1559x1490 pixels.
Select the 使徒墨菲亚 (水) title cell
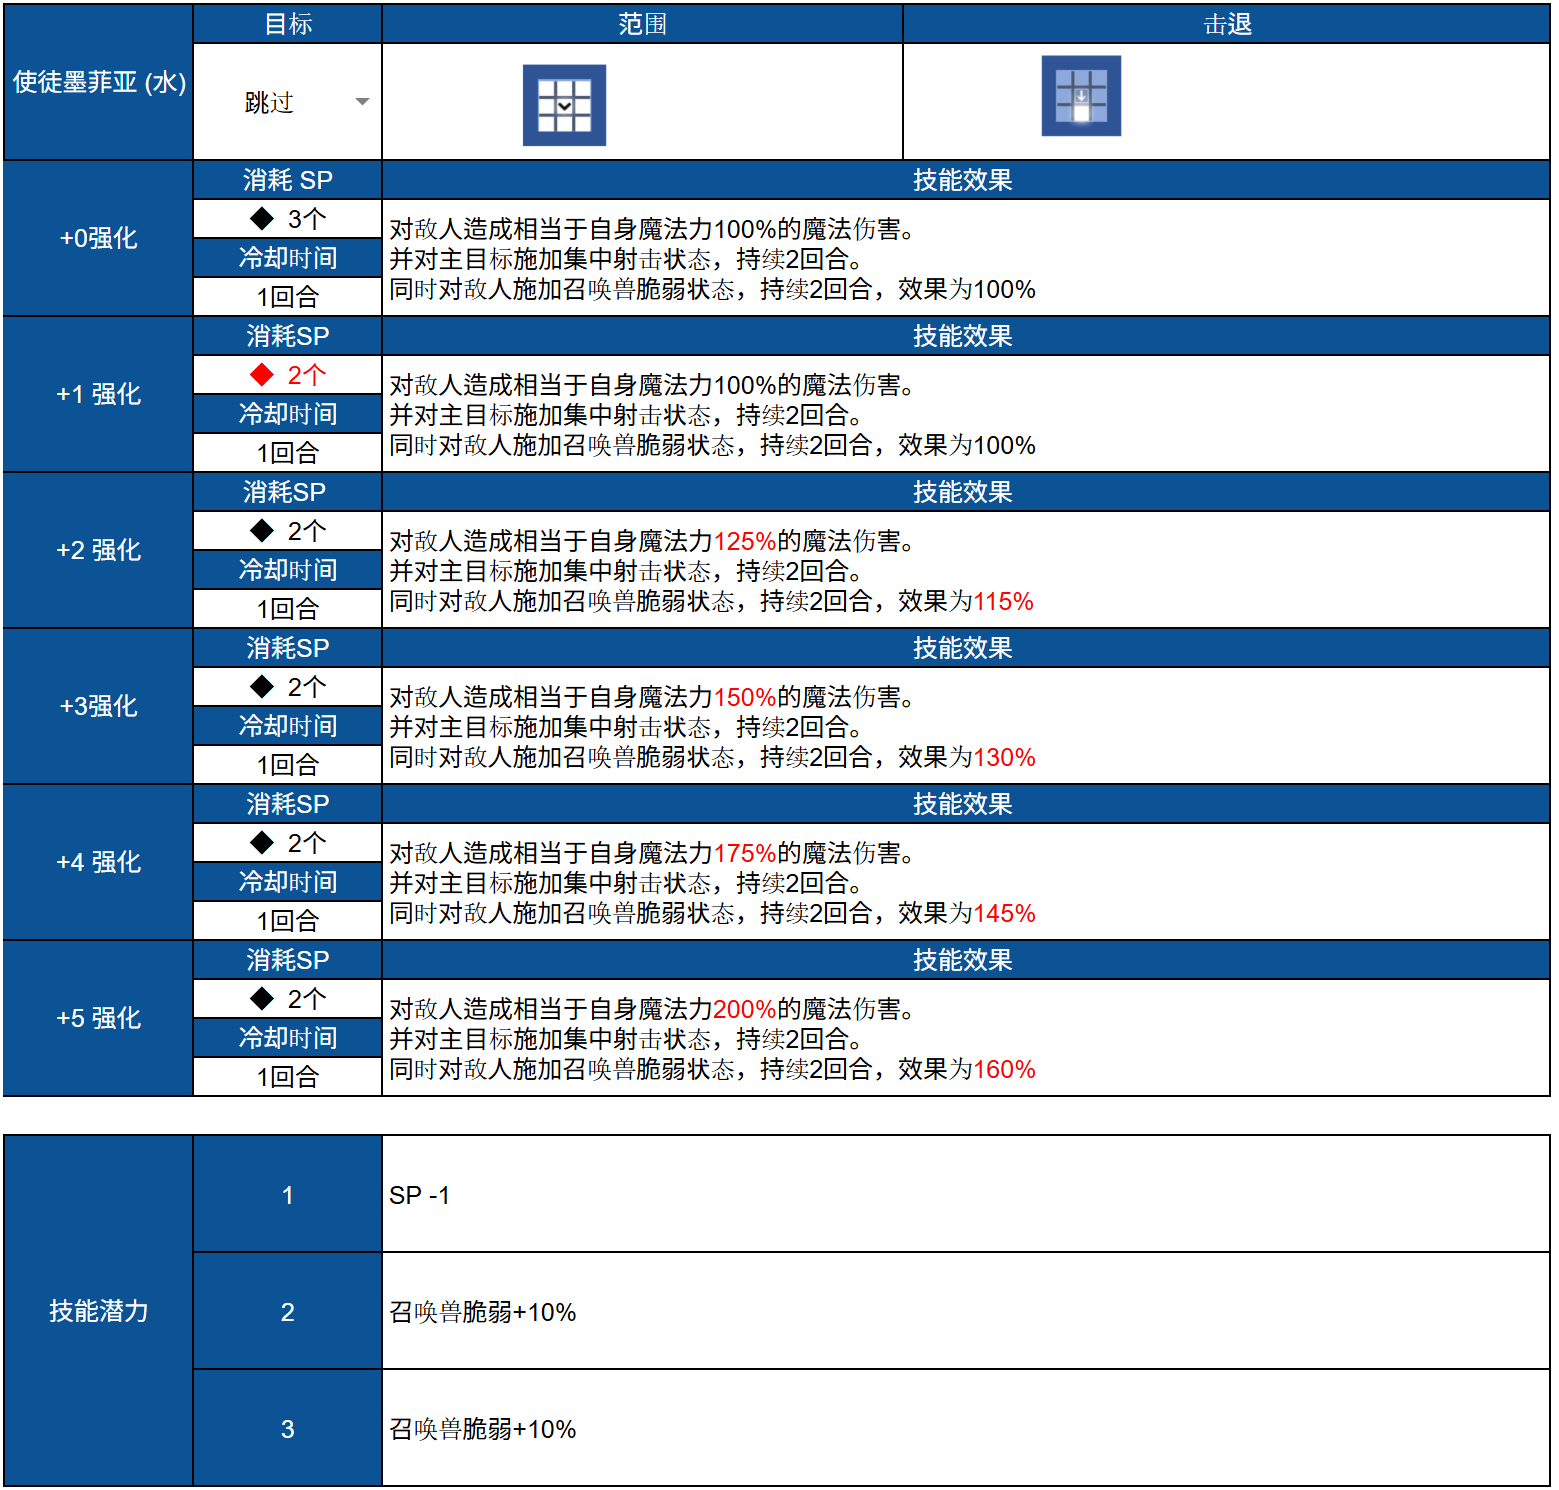point(98,82)
